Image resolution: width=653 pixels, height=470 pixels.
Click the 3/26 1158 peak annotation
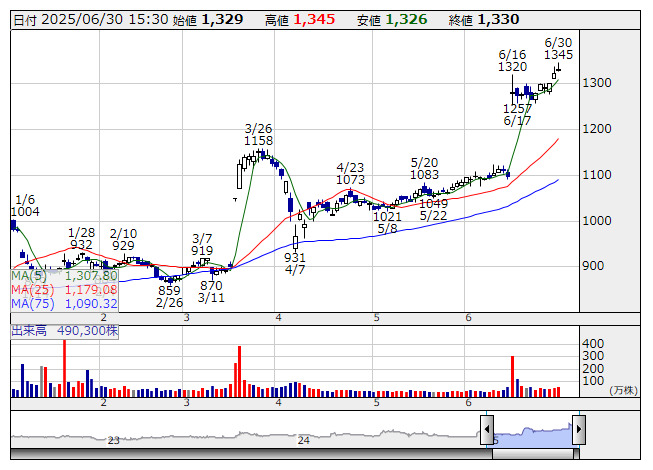coord(259,135)
